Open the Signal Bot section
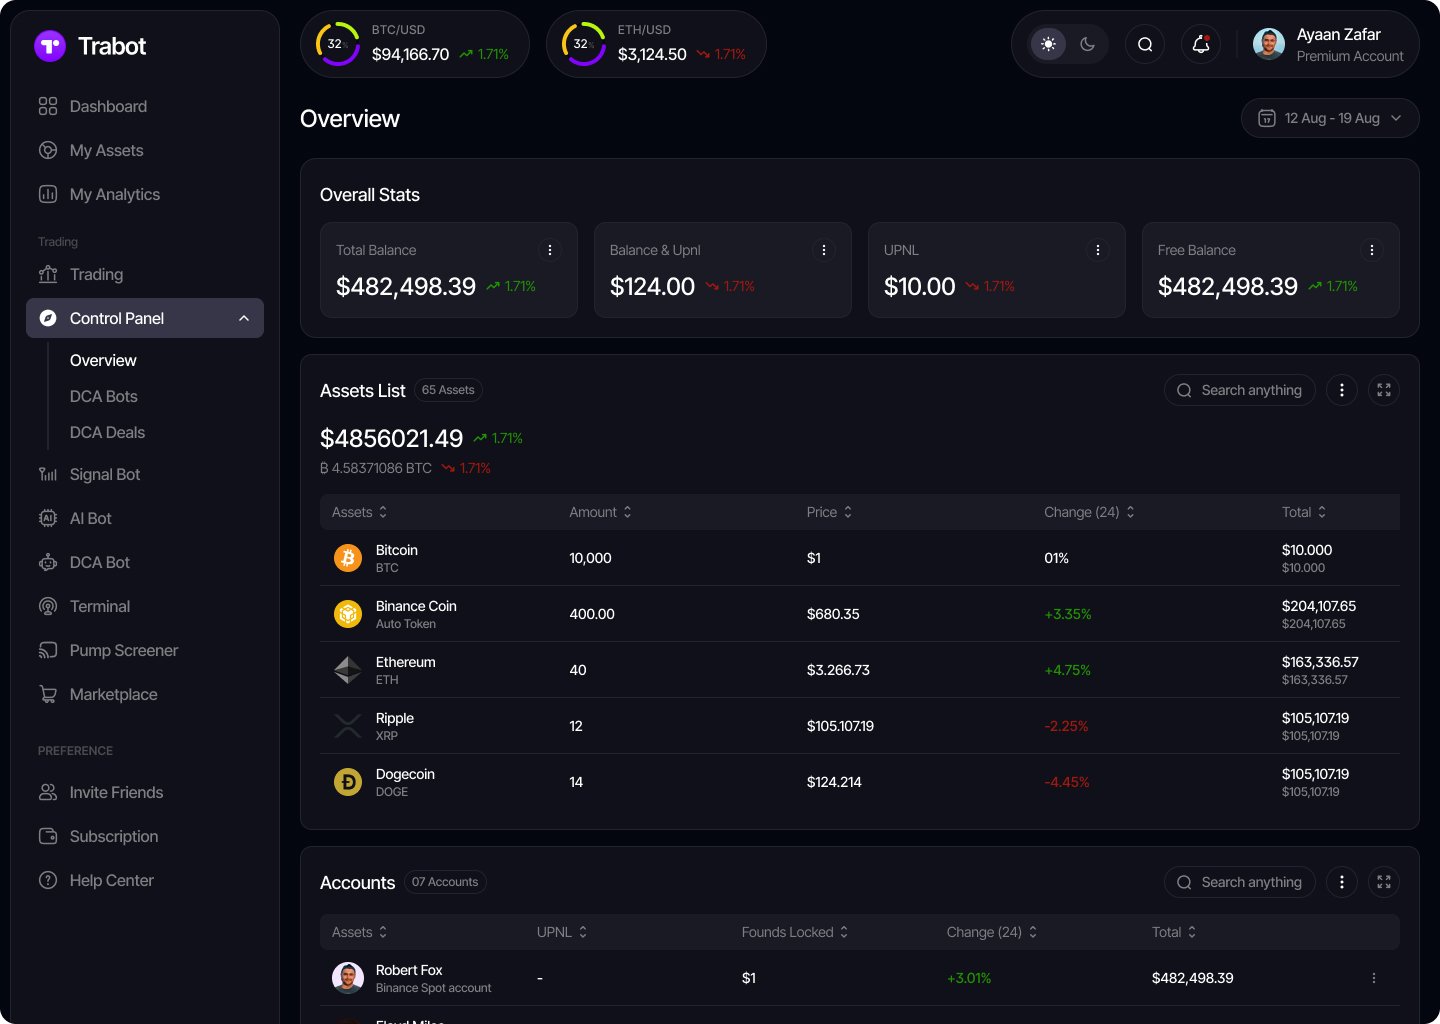The width and height of the screenshot is (1440, 1024). (104, 474)
